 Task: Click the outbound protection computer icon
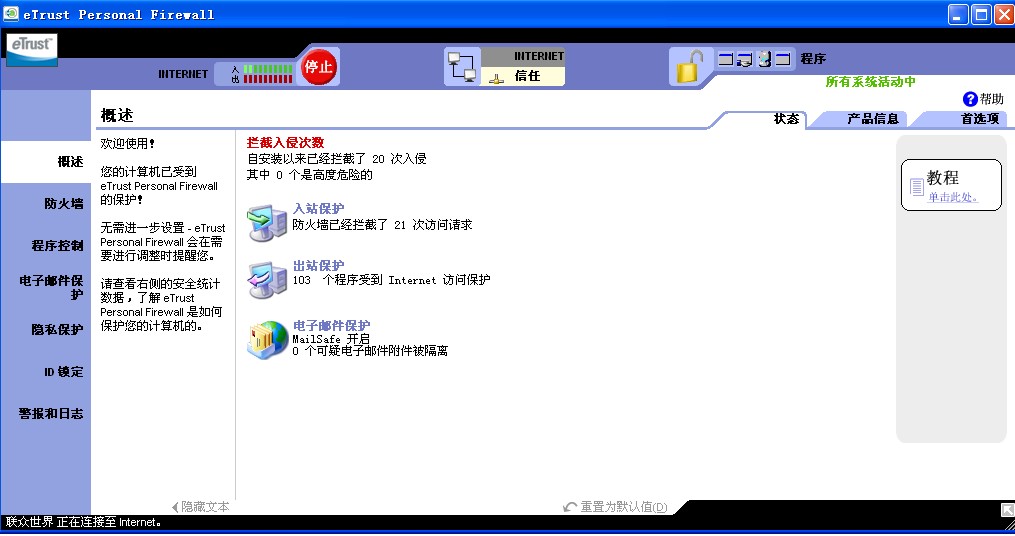point(267,280)
